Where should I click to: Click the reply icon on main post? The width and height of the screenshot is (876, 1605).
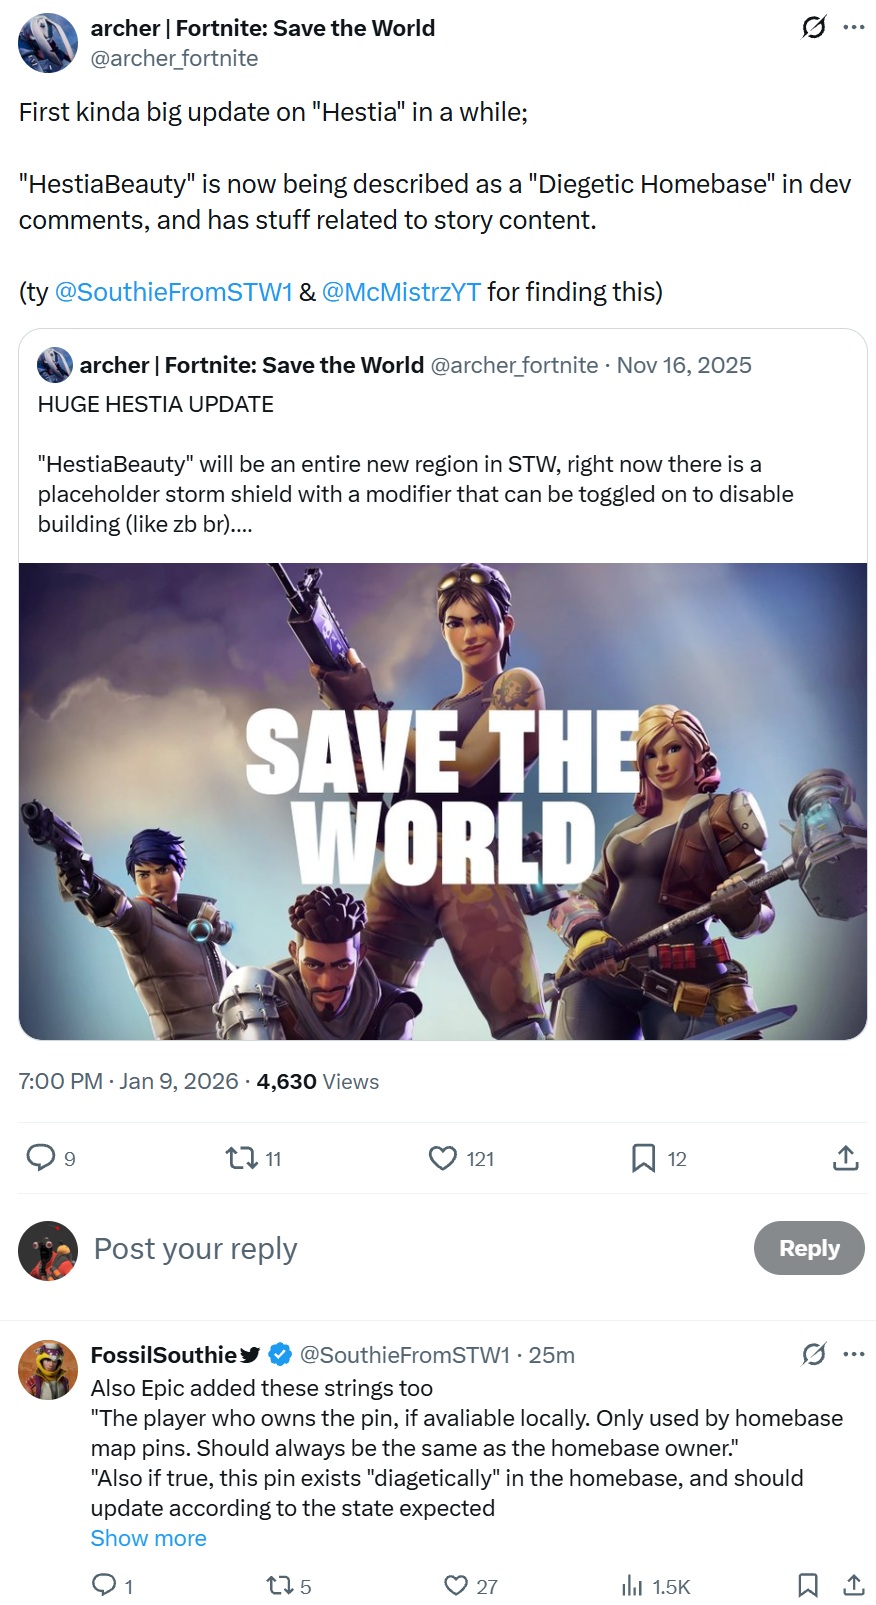[x=40, y=1158]
